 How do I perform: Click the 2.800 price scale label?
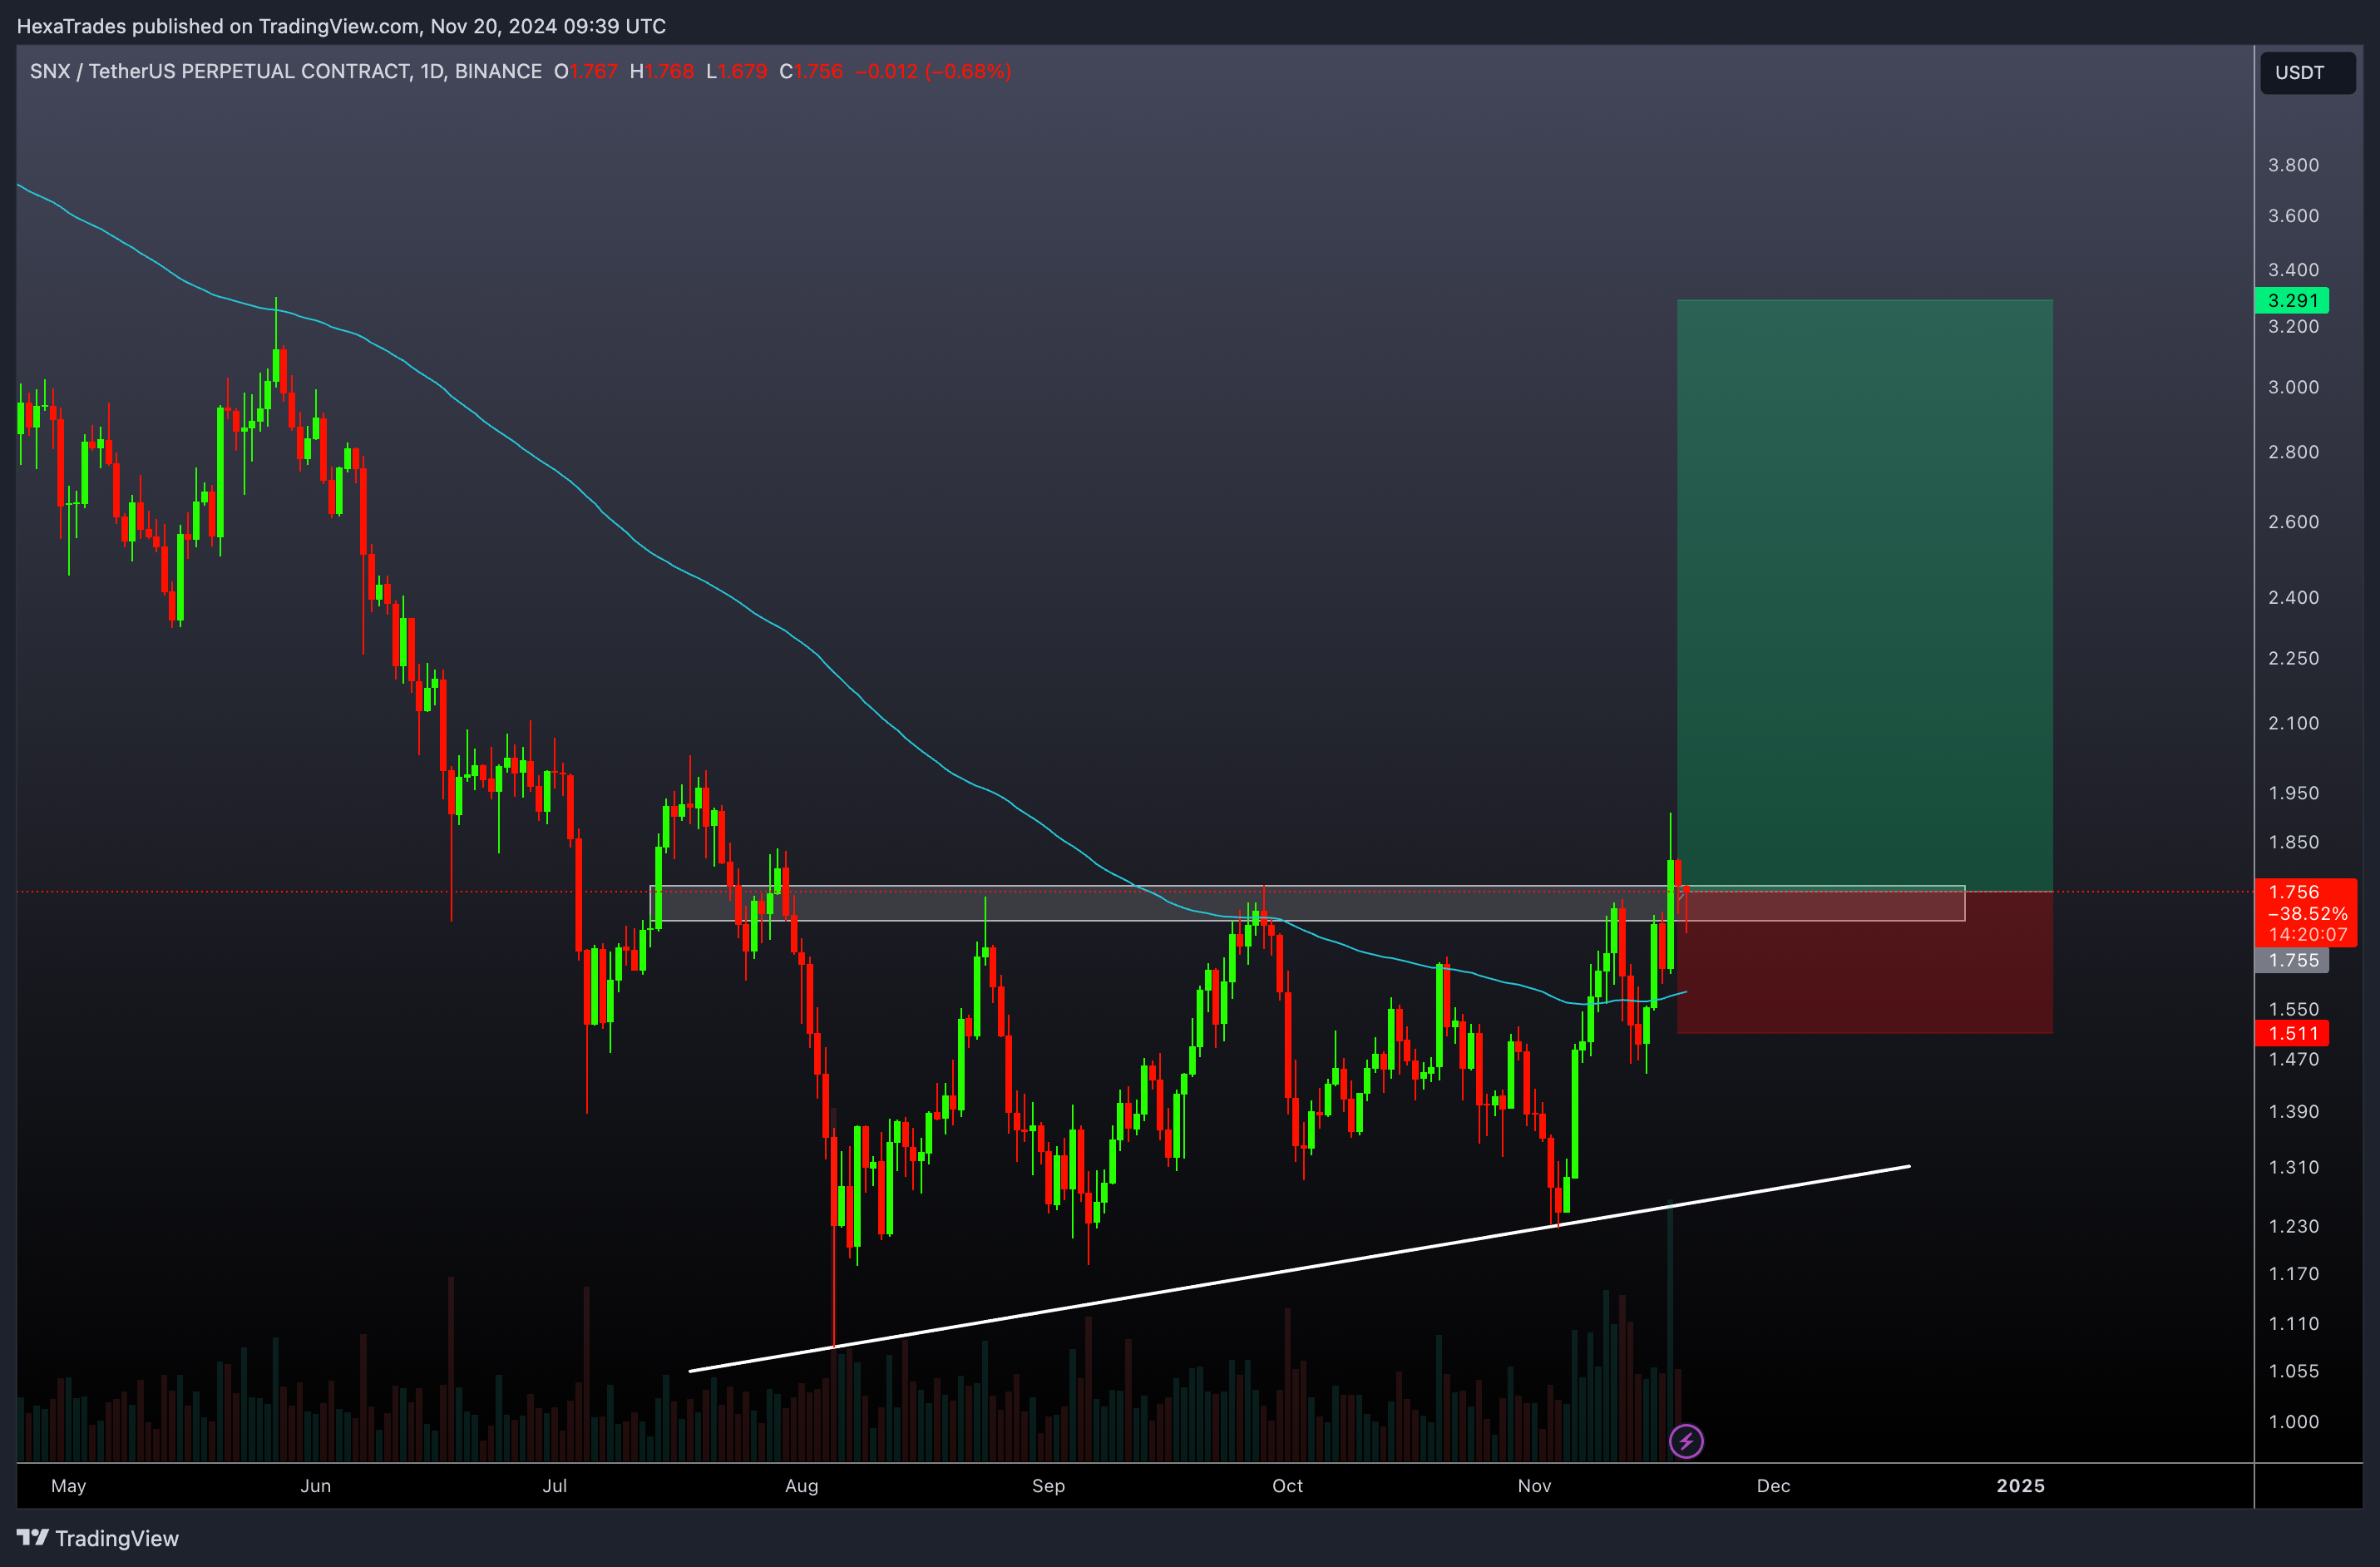click(x=2292, y=452)
